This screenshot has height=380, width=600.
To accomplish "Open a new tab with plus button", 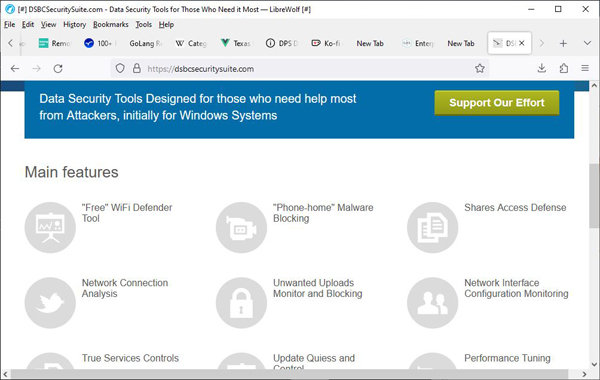I will [x=563, y=43].
